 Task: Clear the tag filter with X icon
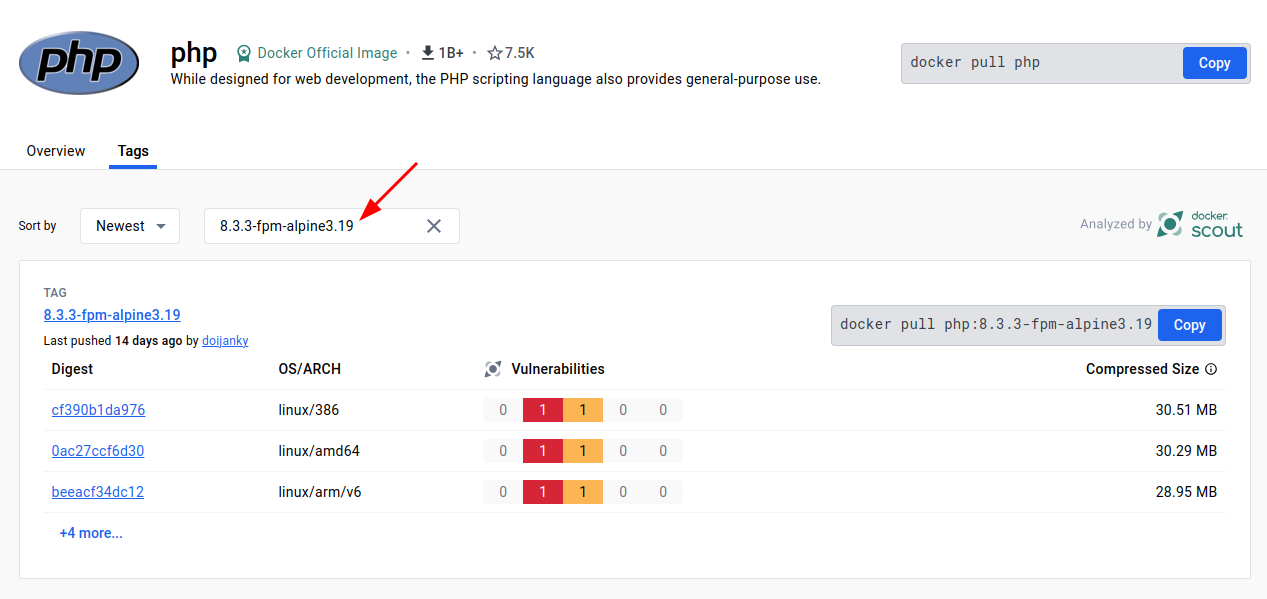pos(434,226)
